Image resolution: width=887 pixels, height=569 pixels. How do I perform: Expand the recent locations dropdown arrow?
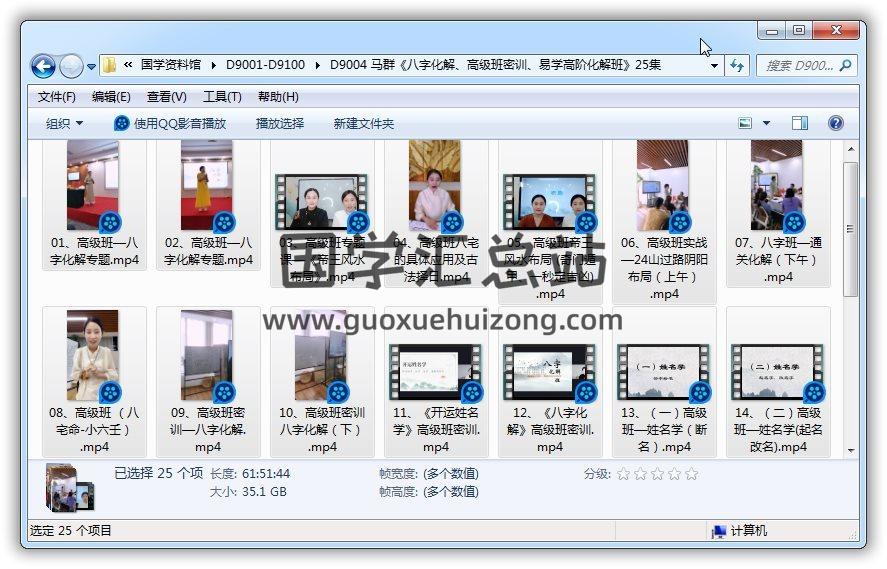[92, 67]
